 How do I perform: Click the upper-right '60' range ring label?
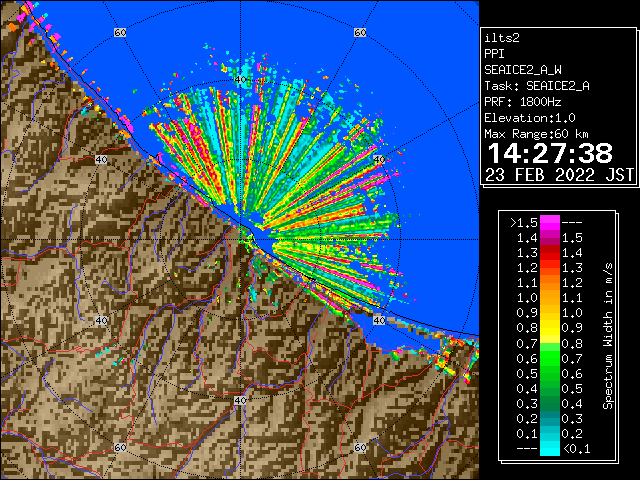click(x=360, y=32)
